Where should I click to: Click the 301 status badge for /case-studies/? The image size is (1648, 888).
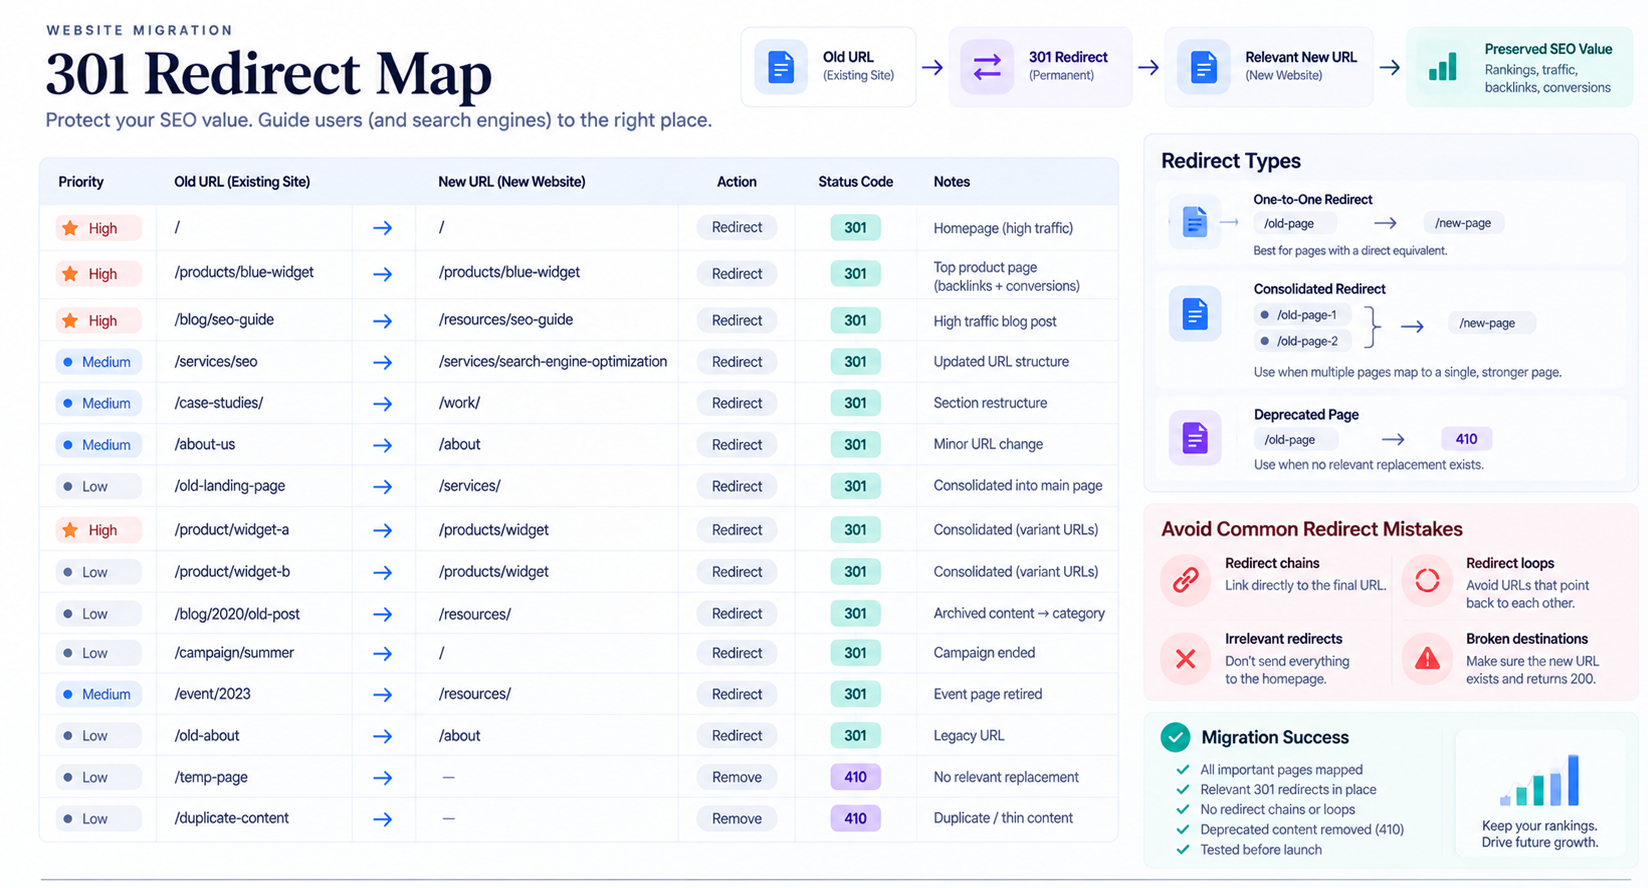[x=855, y=403]
